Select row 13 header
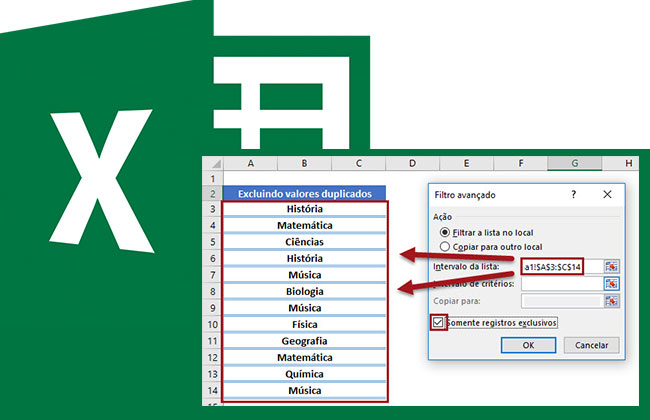Viewport: 650px width, 420px height. [213, 374]
